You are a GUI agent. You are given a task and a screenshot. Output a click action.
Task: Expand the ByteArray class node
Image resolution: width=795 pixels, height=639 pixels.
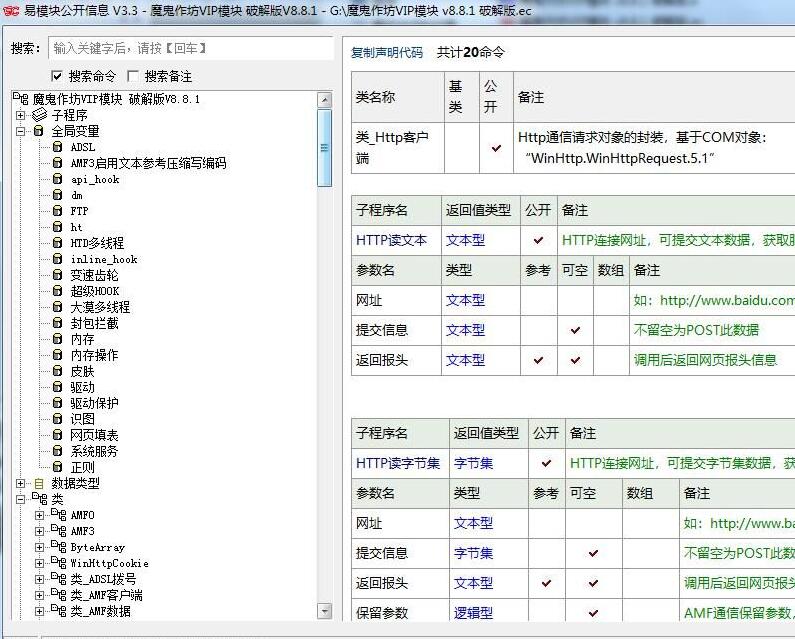[39, 547]
